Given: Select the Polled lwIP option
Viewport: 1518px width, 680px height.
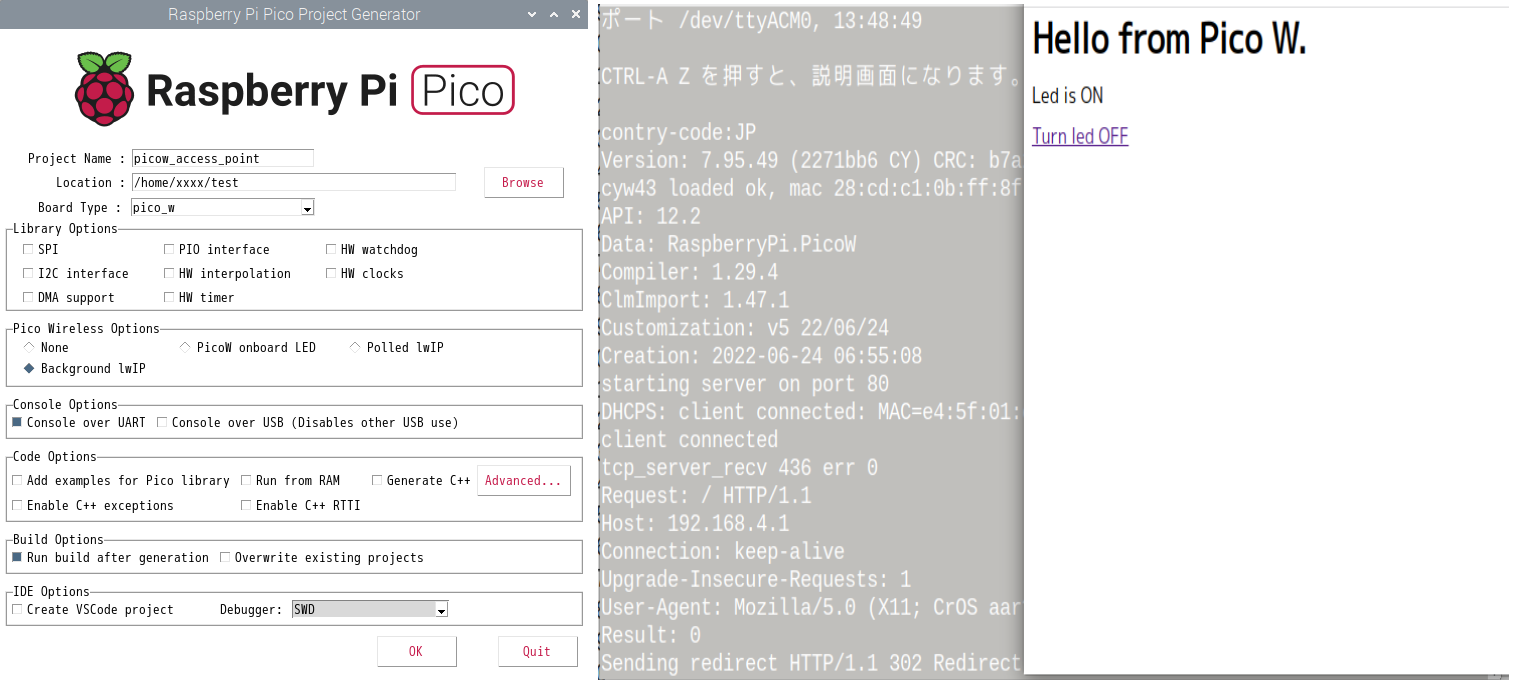Looking at the screenshot, I should coord(355,347).
